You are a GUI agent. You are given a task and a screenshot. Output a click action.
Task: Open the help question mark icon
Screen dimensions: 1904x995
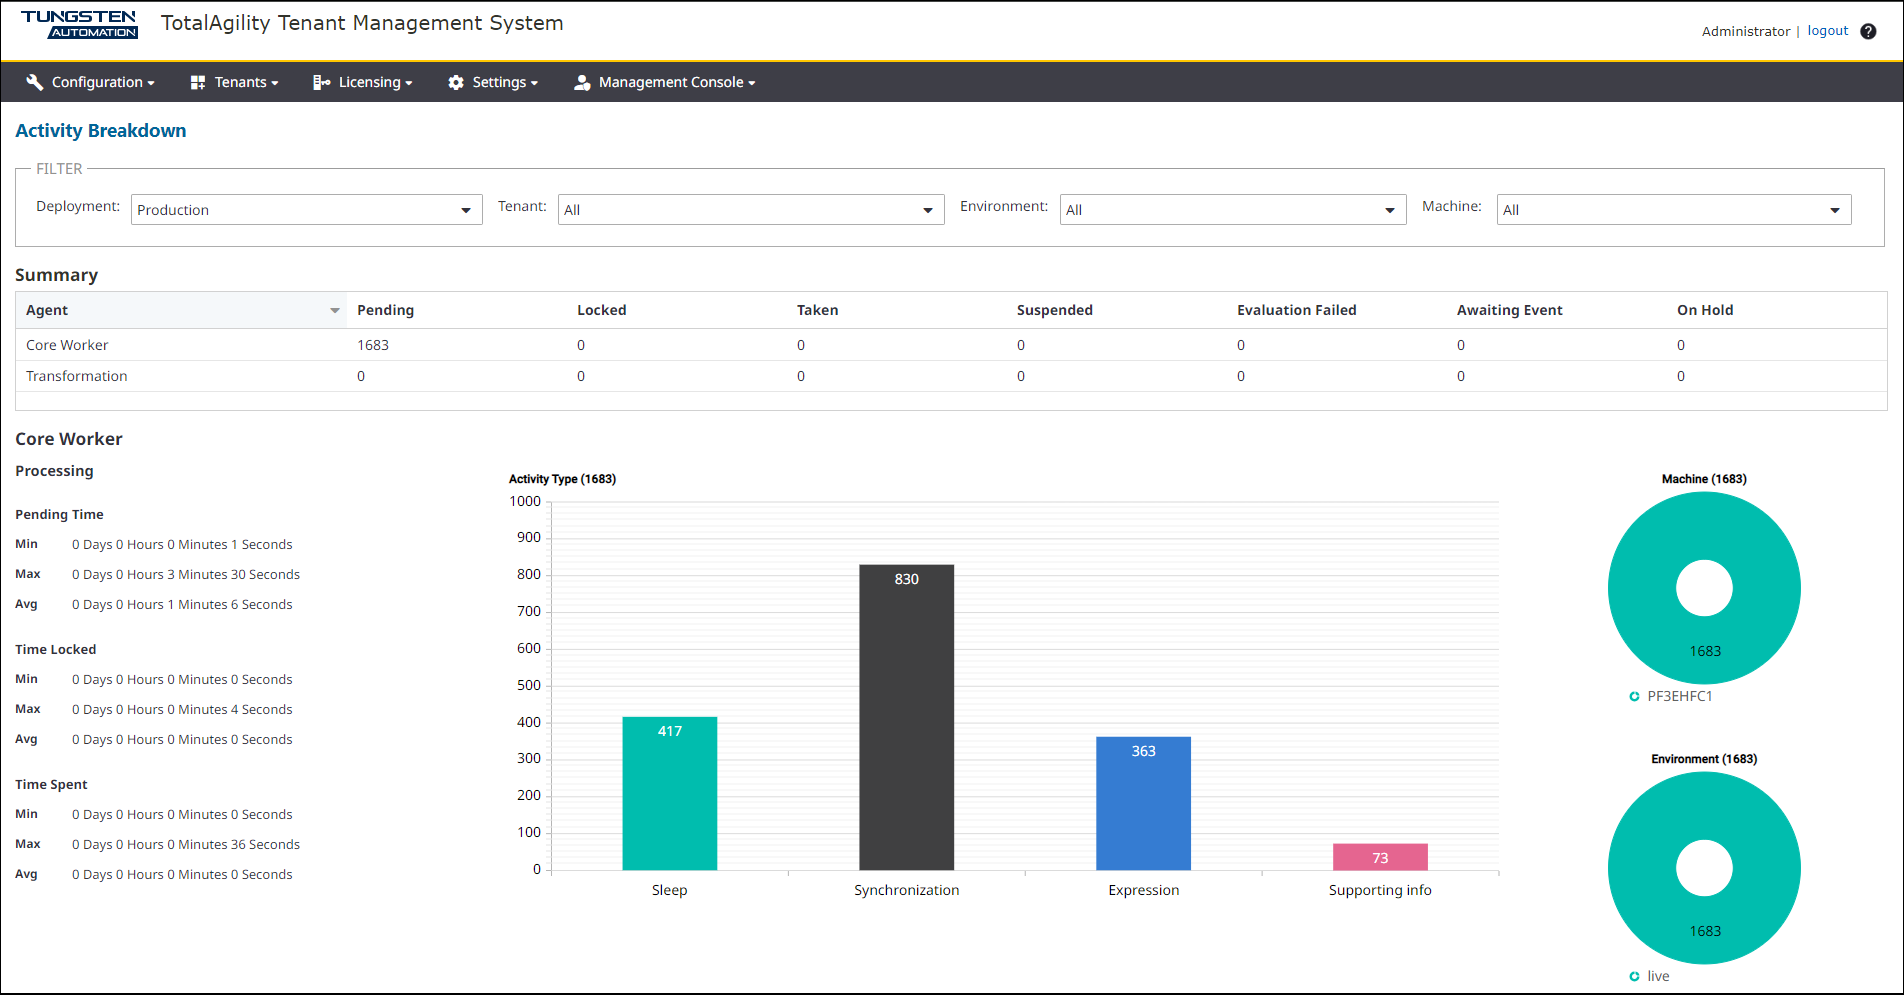coord(1868,31)
